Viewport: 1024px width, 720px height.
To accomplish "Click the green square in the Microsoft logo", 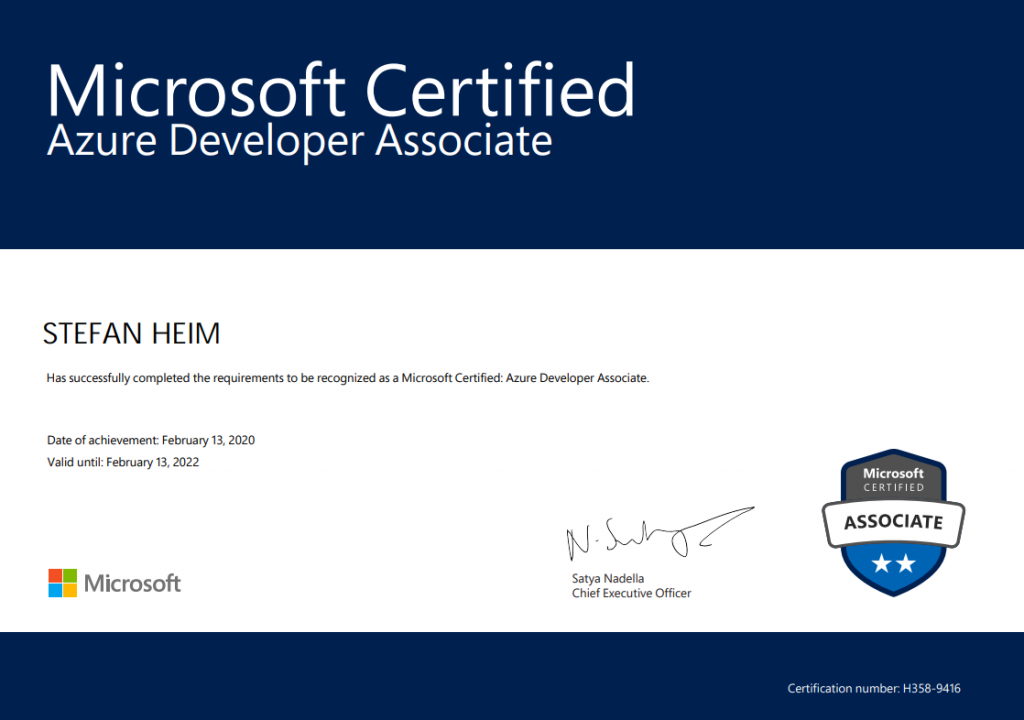I will click(70, 575).
